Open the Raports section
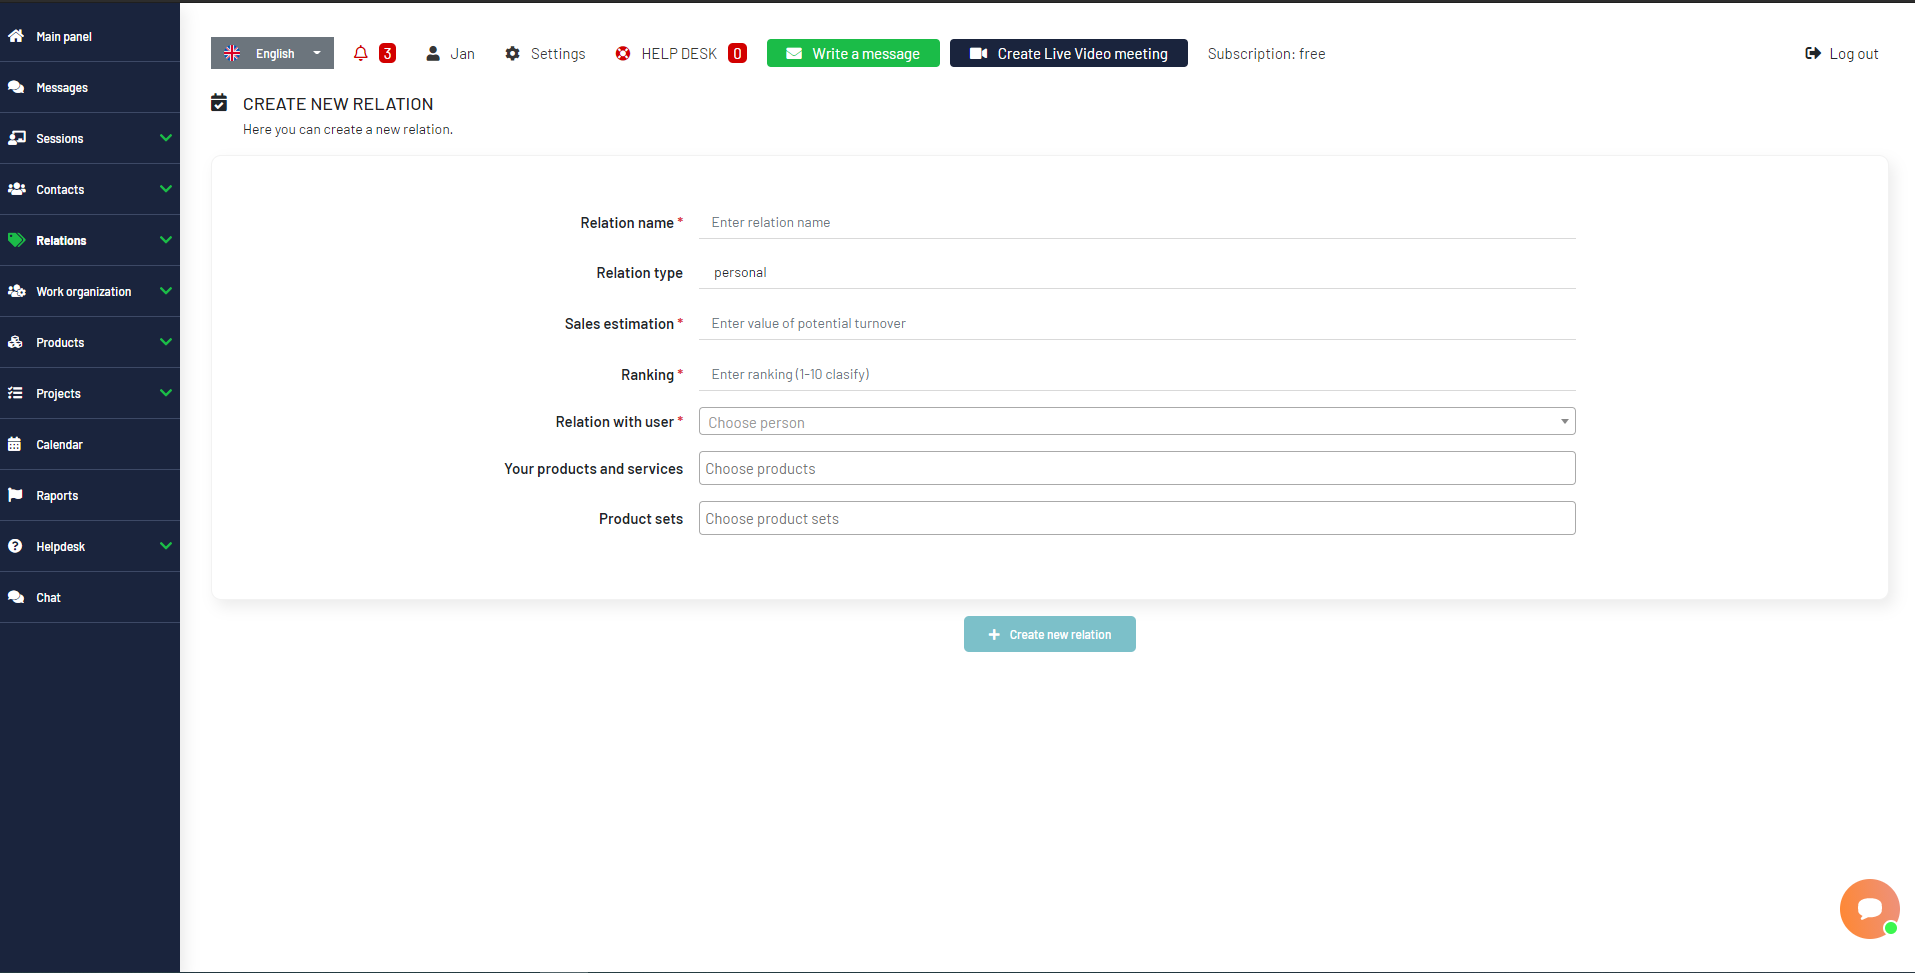 click(57, 495)
